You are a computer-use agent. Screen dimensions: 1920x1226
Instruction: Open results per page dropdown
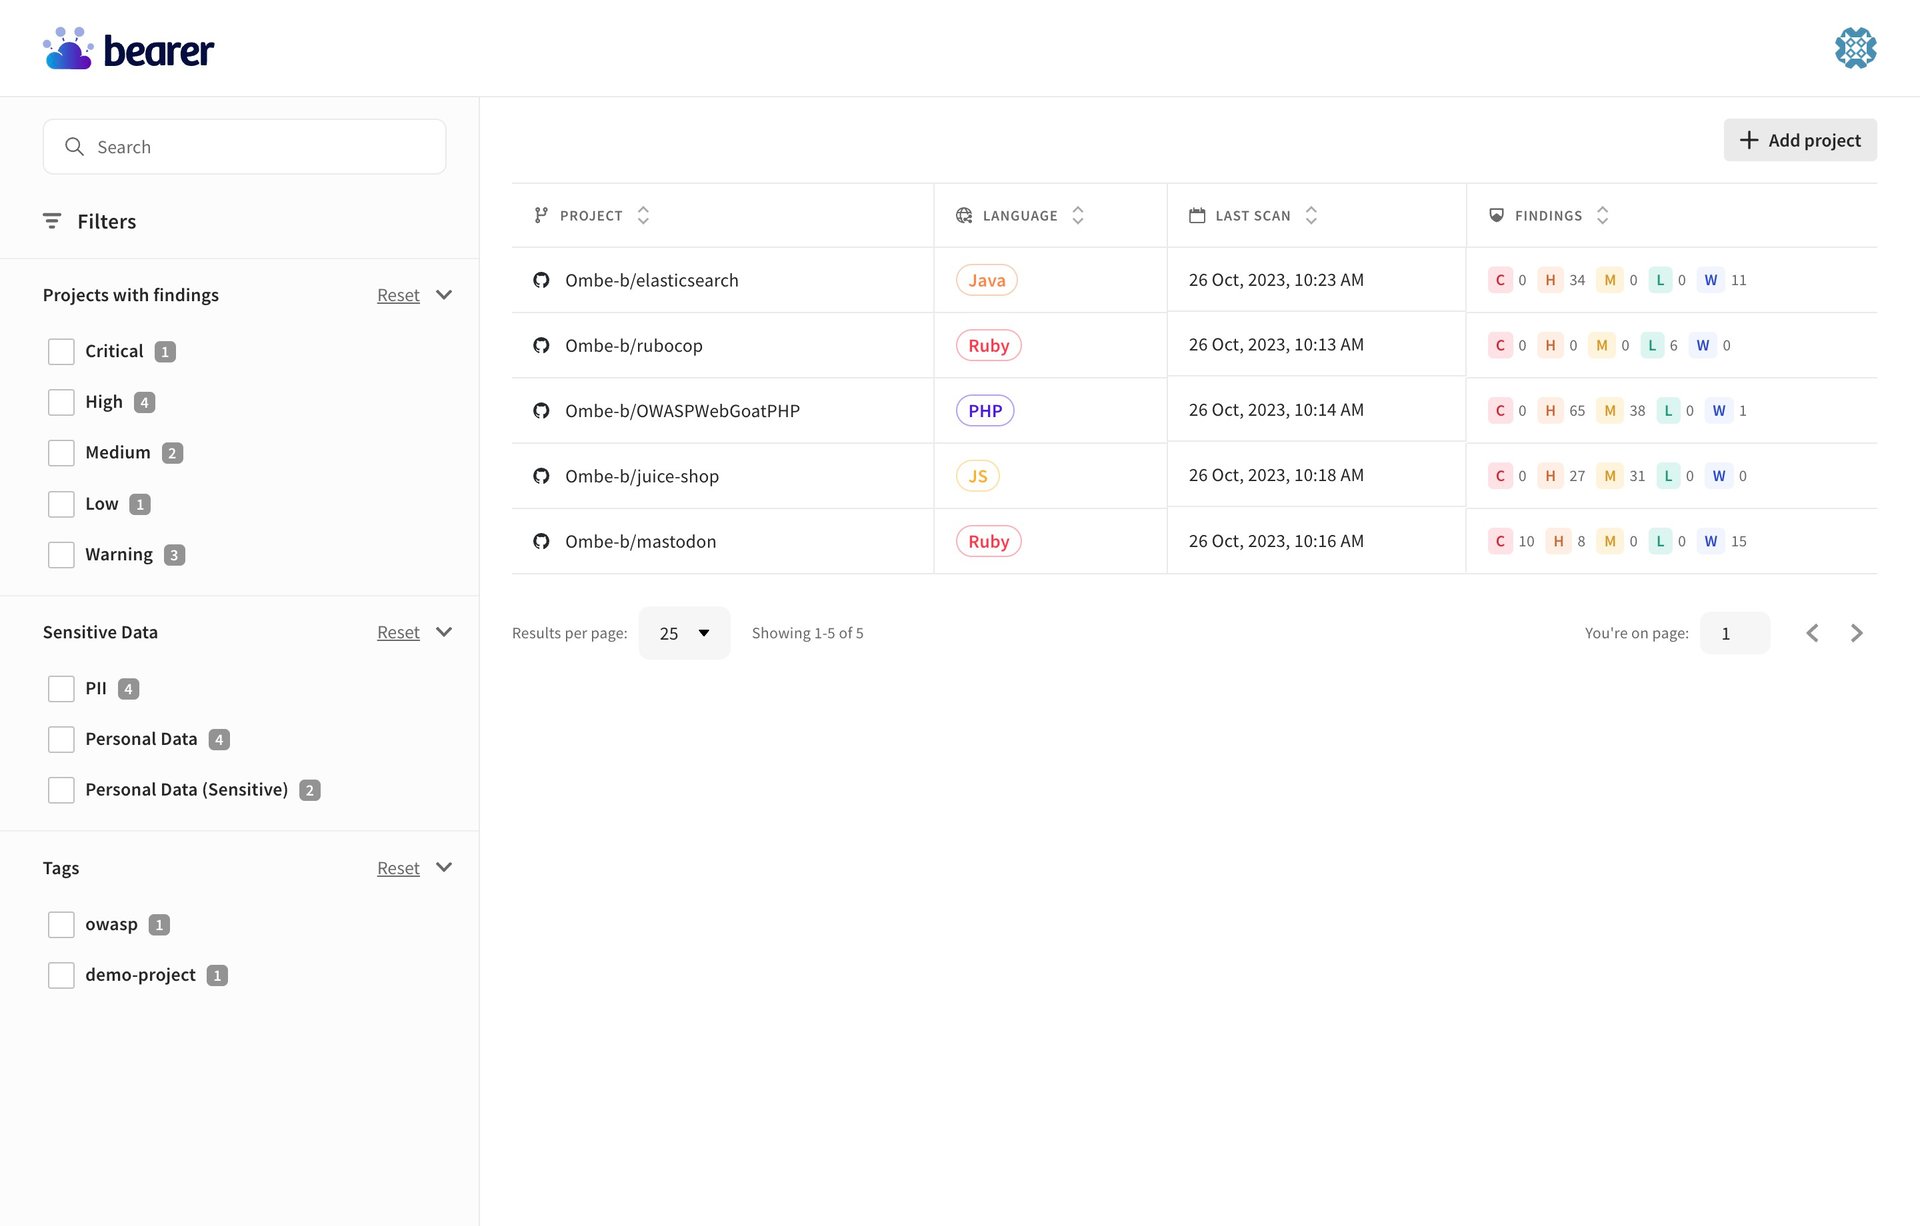(x=684, y=633)
